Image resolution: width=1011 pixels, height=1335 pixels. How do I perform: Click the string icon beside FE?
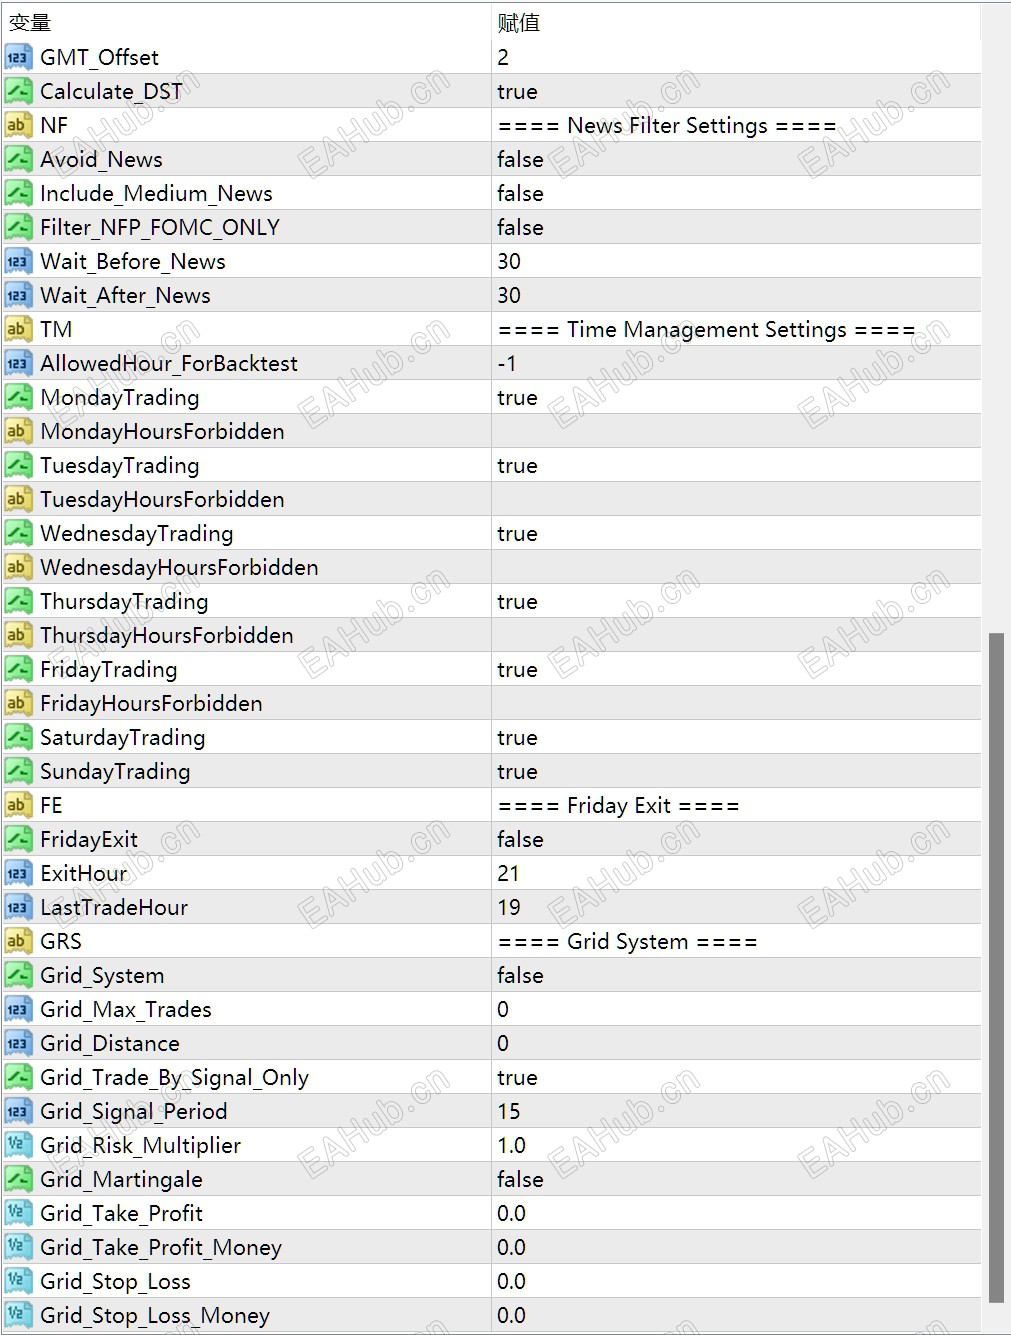[x=18, y=805]
